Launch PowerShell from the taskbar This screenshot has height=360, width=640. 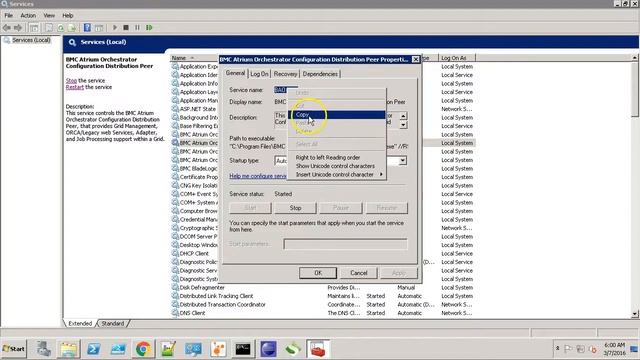tap(93, 349)
